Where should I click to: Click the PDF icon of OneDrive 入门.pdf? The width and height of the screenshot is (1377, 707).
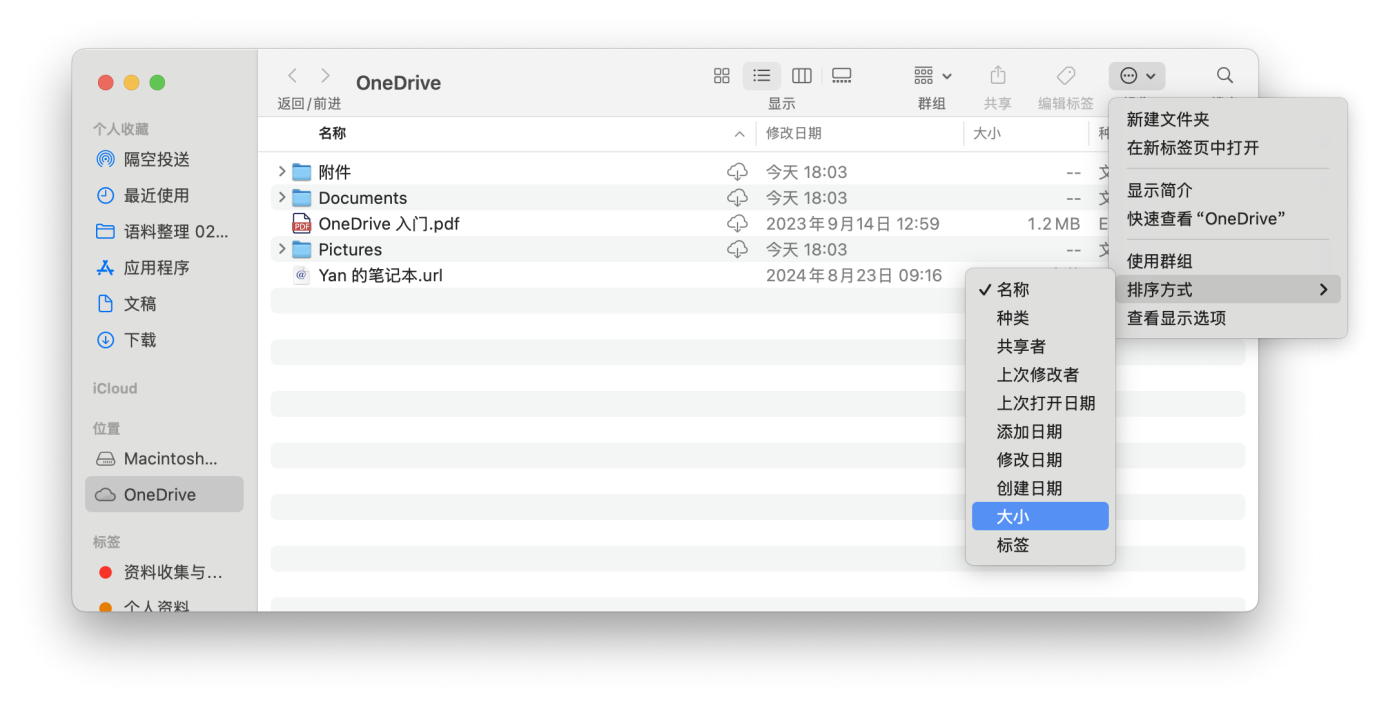click(x=302, y=224)
